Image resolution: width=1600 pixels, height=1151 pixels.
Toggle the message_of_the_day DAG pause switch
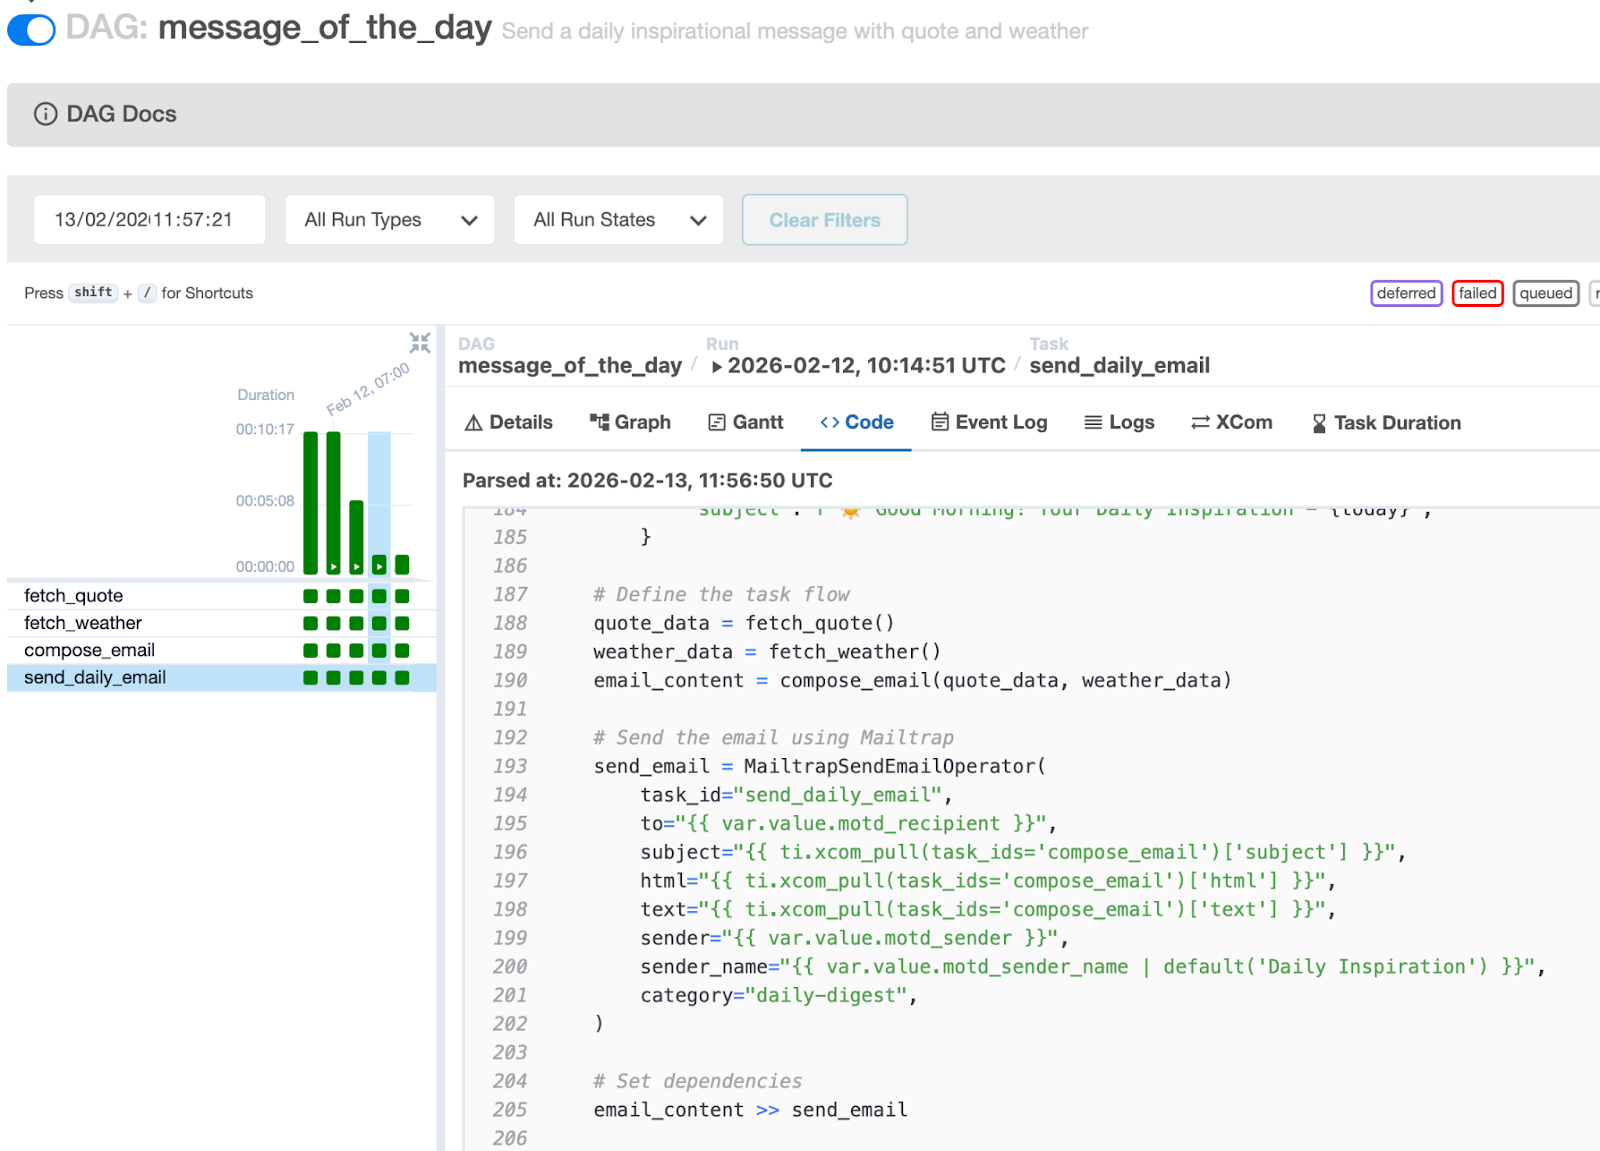point(31,30)
